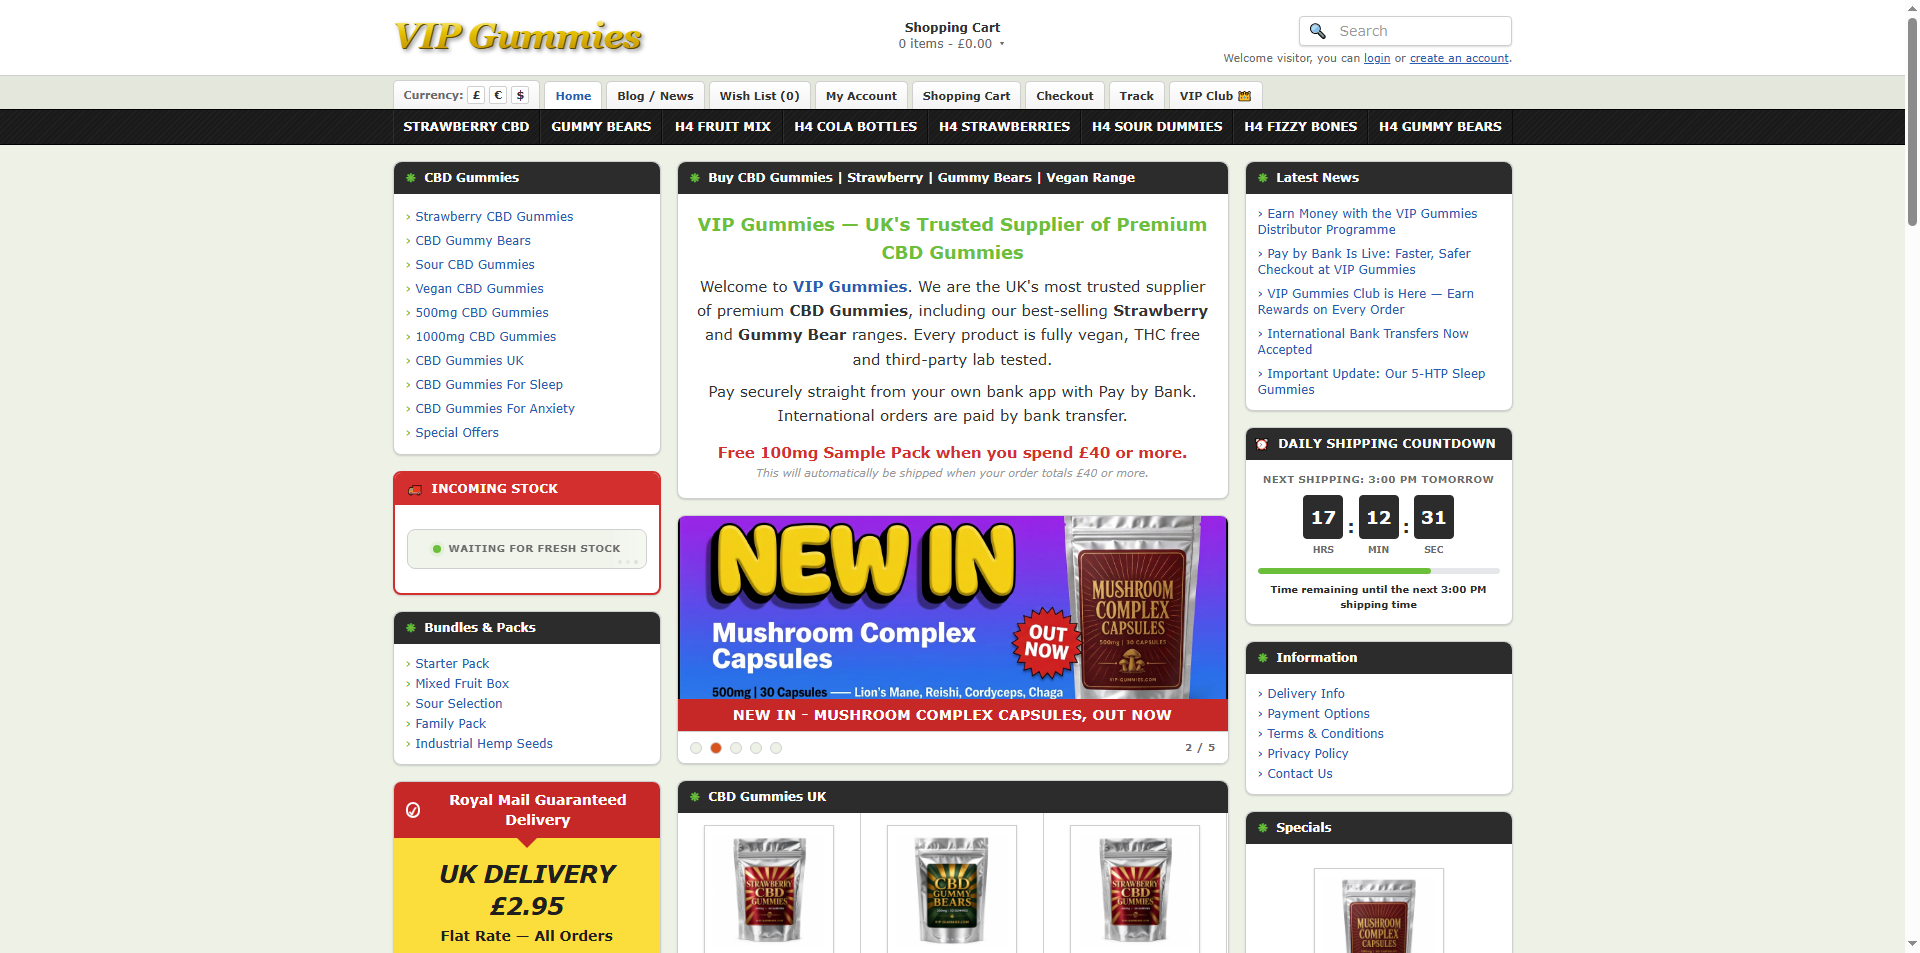Click the shipping countdown progress bar
This screenshot has height=953, width=1920.
click(1378, 571)
